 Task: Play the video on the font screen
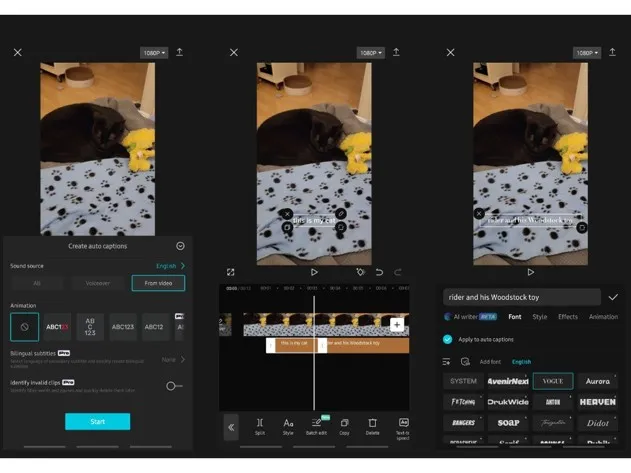pyautogui.click(x=531, y=272)
